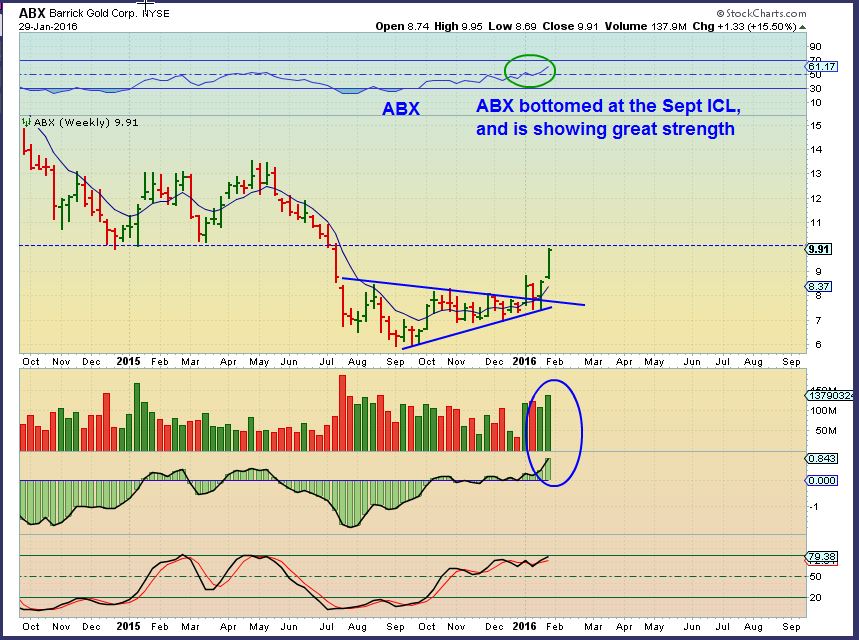Viewport: 859px width, 640px height.
Task: Click the 11 price level on the right axis
Action: (816, 222)
